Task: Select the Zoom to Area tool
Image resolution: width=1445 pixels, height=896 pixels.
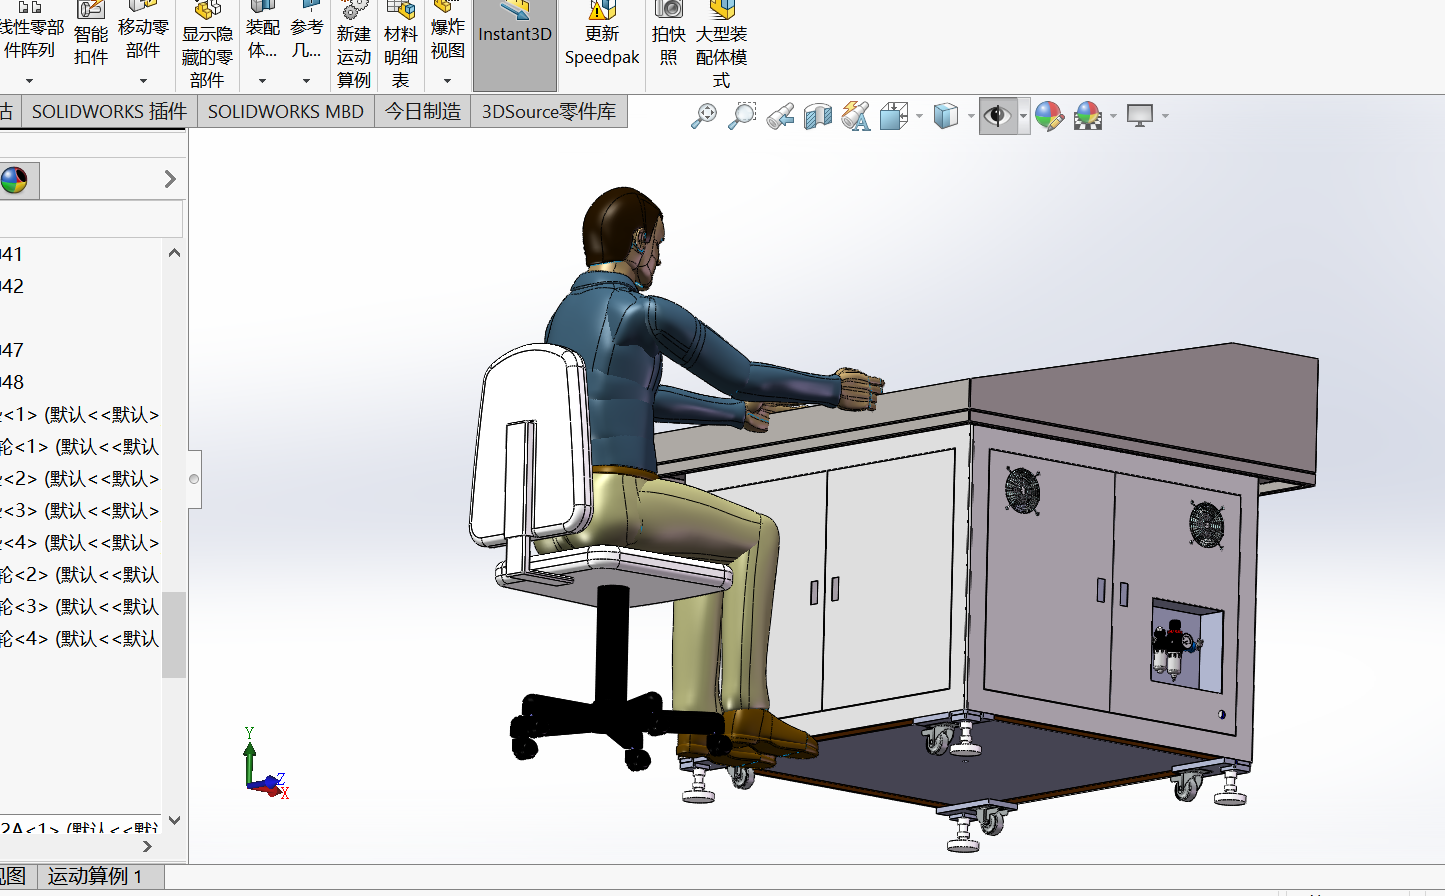Action: click(x=742, y=116)
